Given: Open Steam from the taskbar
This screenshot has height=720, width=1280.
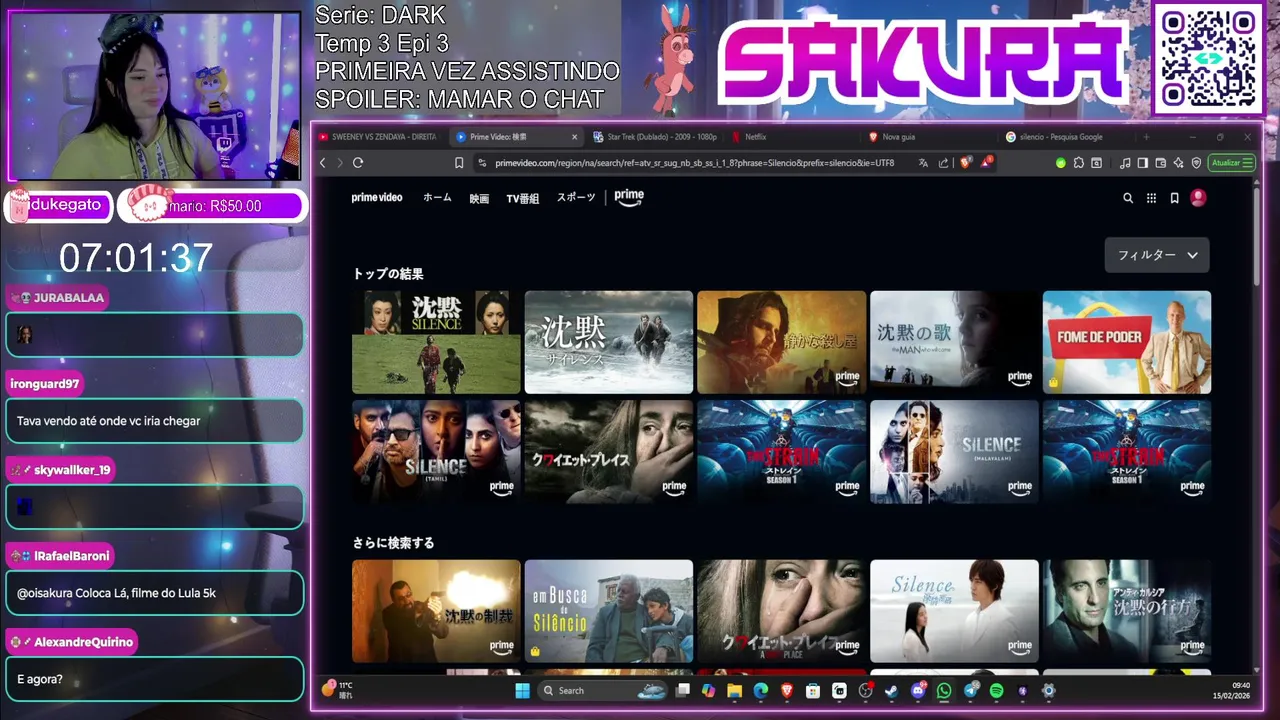Looking at the screenshot, I should coord(891,691).
